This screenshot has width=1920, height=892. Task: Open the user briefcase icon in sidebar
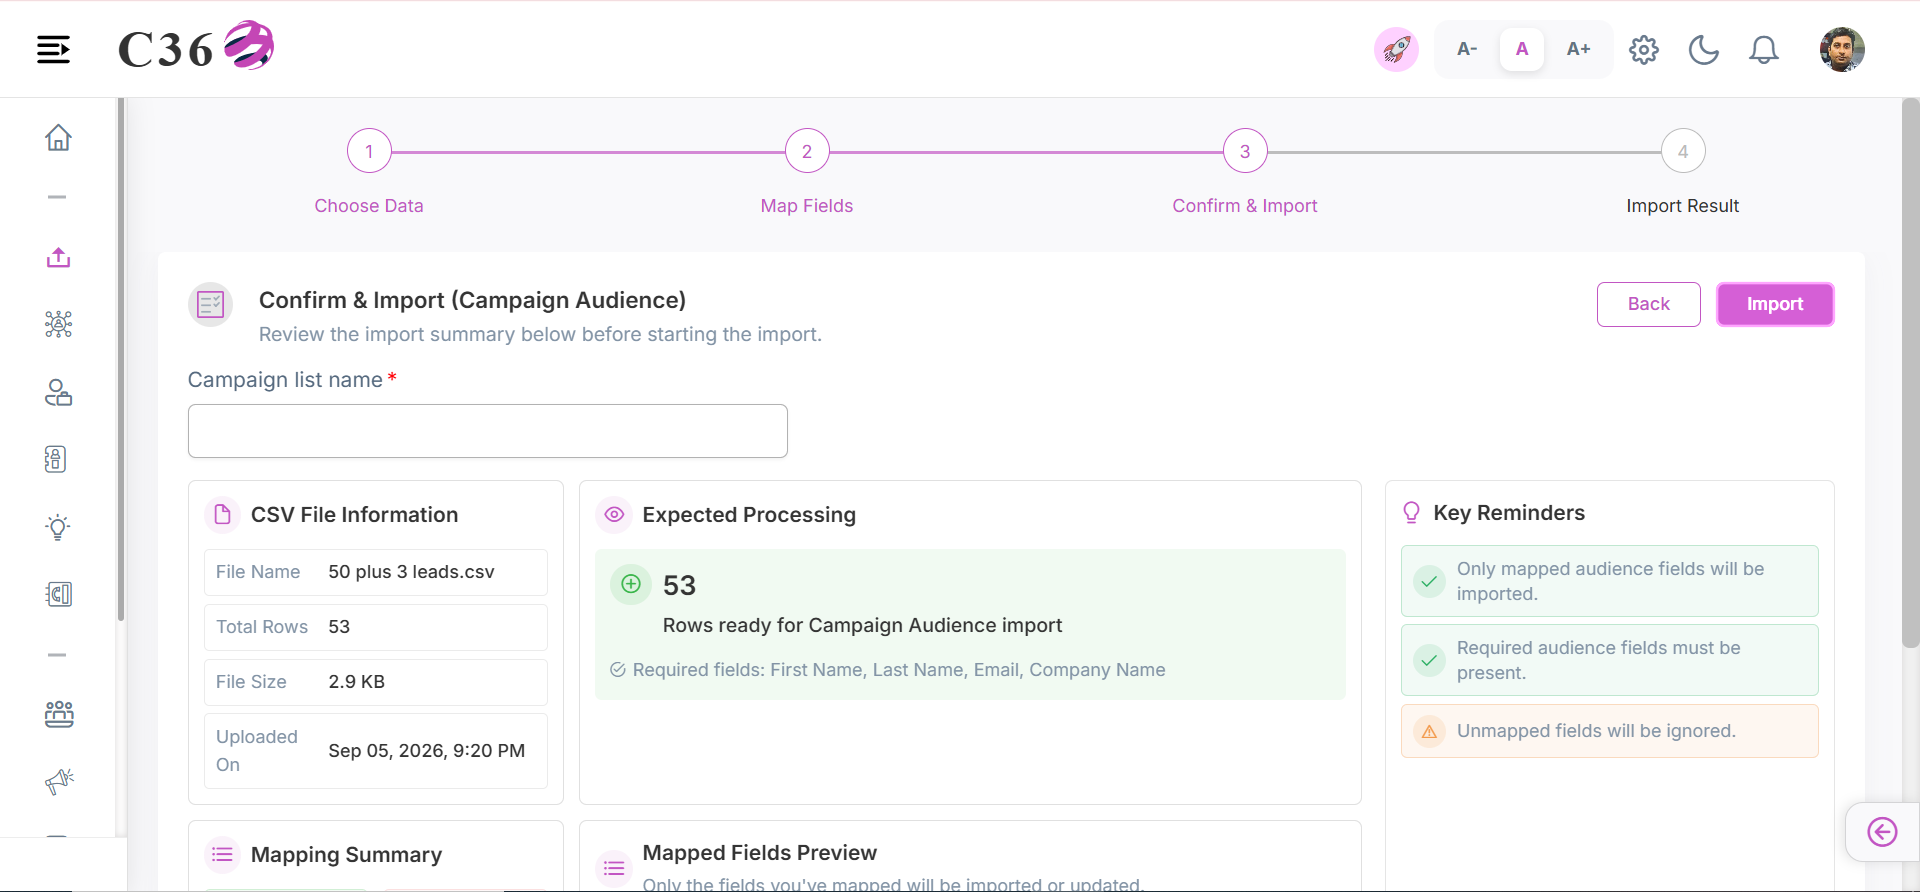[58, 392]
